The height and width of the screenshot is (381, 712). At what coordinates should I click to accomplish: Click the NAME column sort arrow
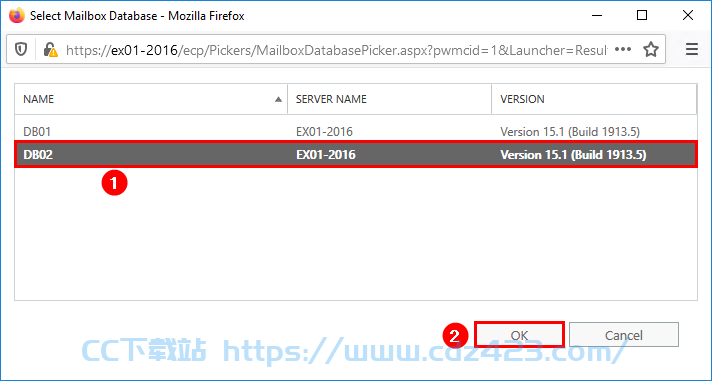278,99
